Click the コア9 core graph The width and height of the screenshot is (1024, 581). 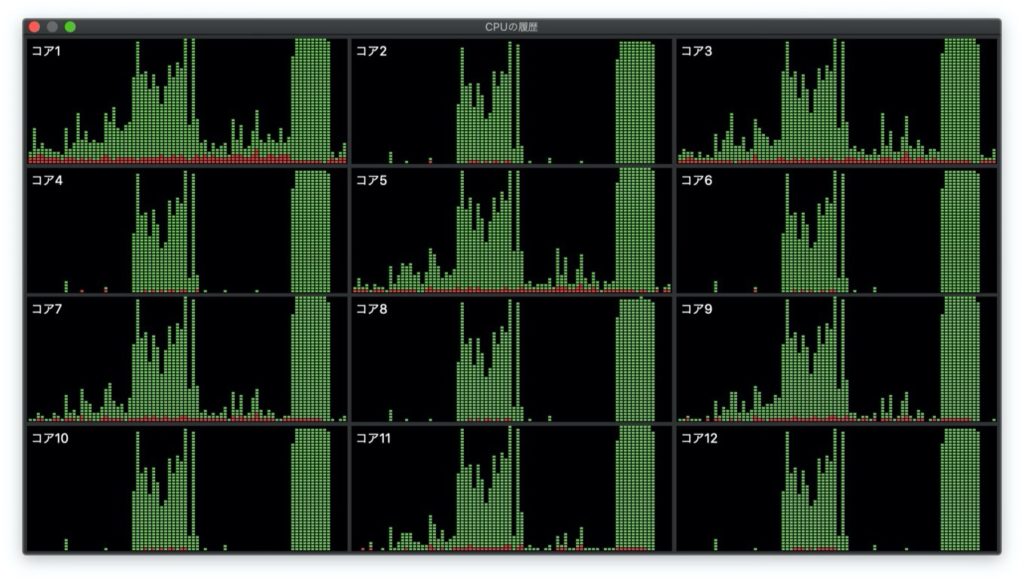tap(836, 360)
